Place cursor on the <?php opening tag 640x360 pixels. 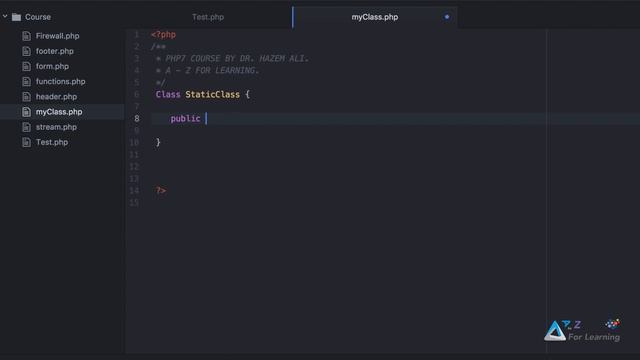tap(163, 35)
